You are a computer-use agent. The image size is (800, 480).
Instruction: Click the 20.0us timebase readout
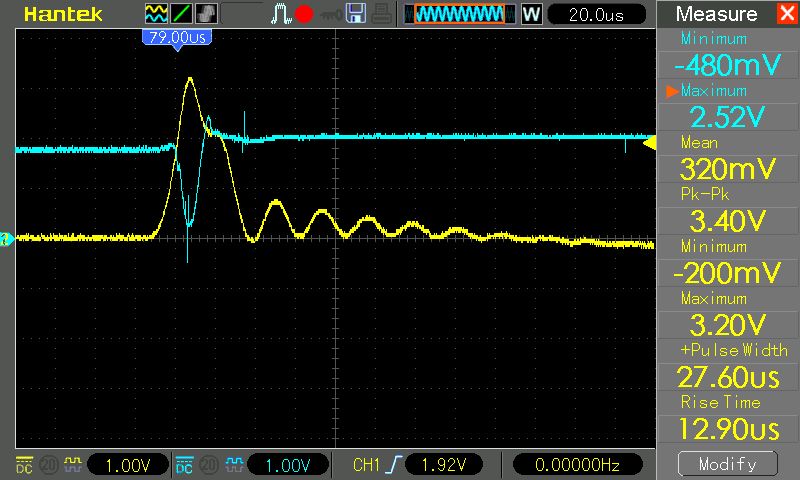coord(595,15)
